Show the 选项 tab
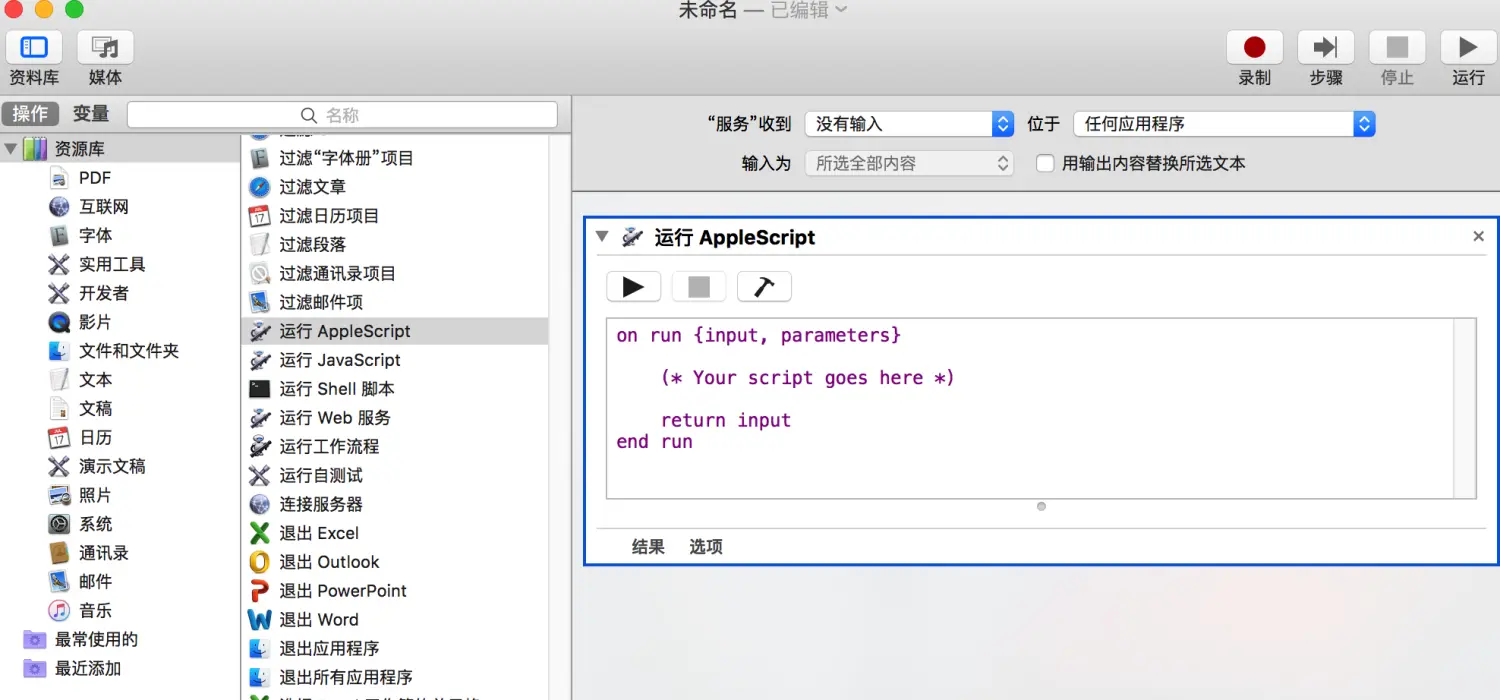1500x700 pixels. (x=706, y=547)
